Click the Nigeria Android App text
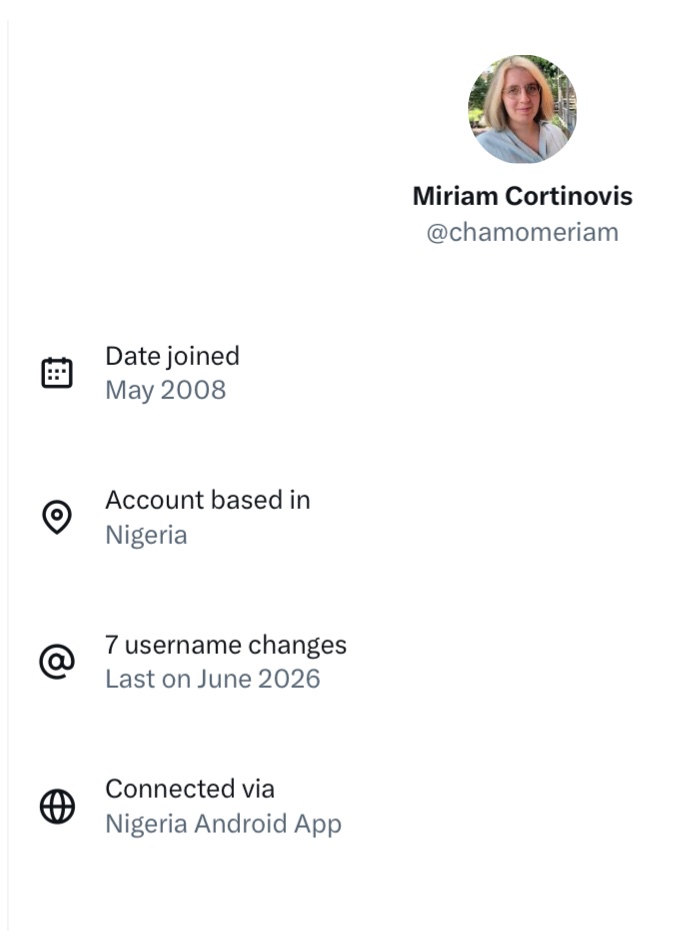The image size is (683, 931). point(223,824)
